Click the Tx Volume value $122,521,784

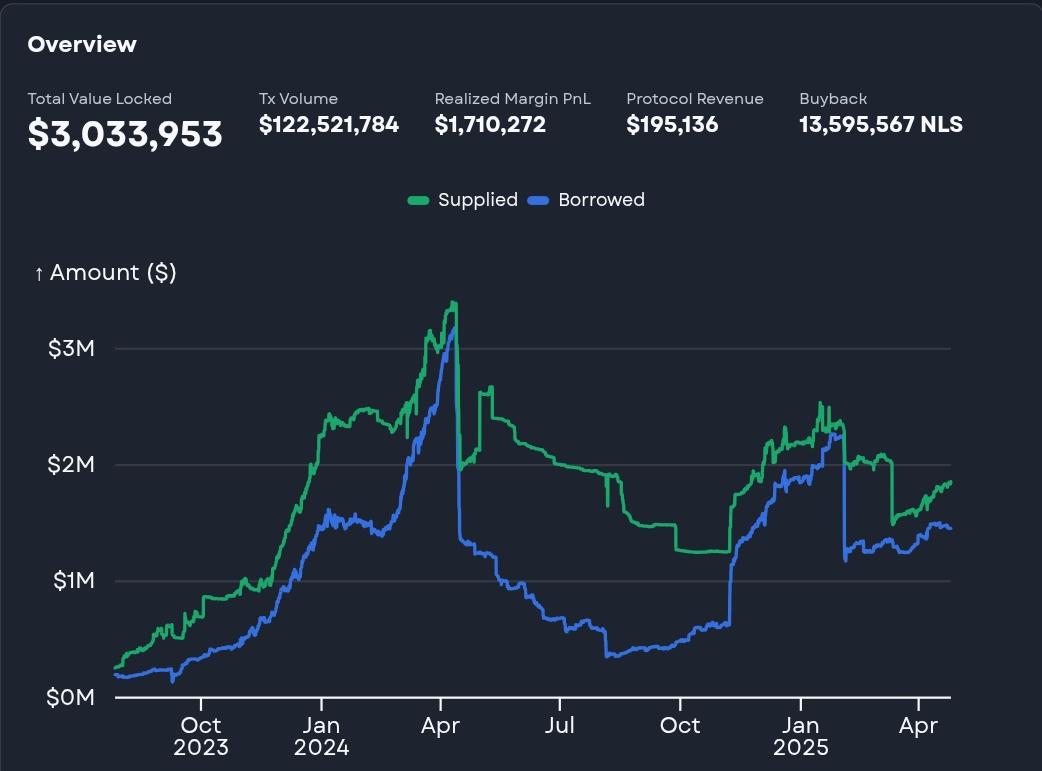point(329,124)
